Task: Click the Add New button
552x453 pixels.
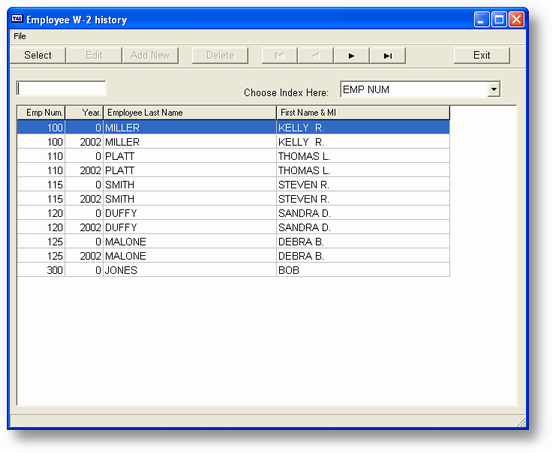Action: (x=150, y=56)
